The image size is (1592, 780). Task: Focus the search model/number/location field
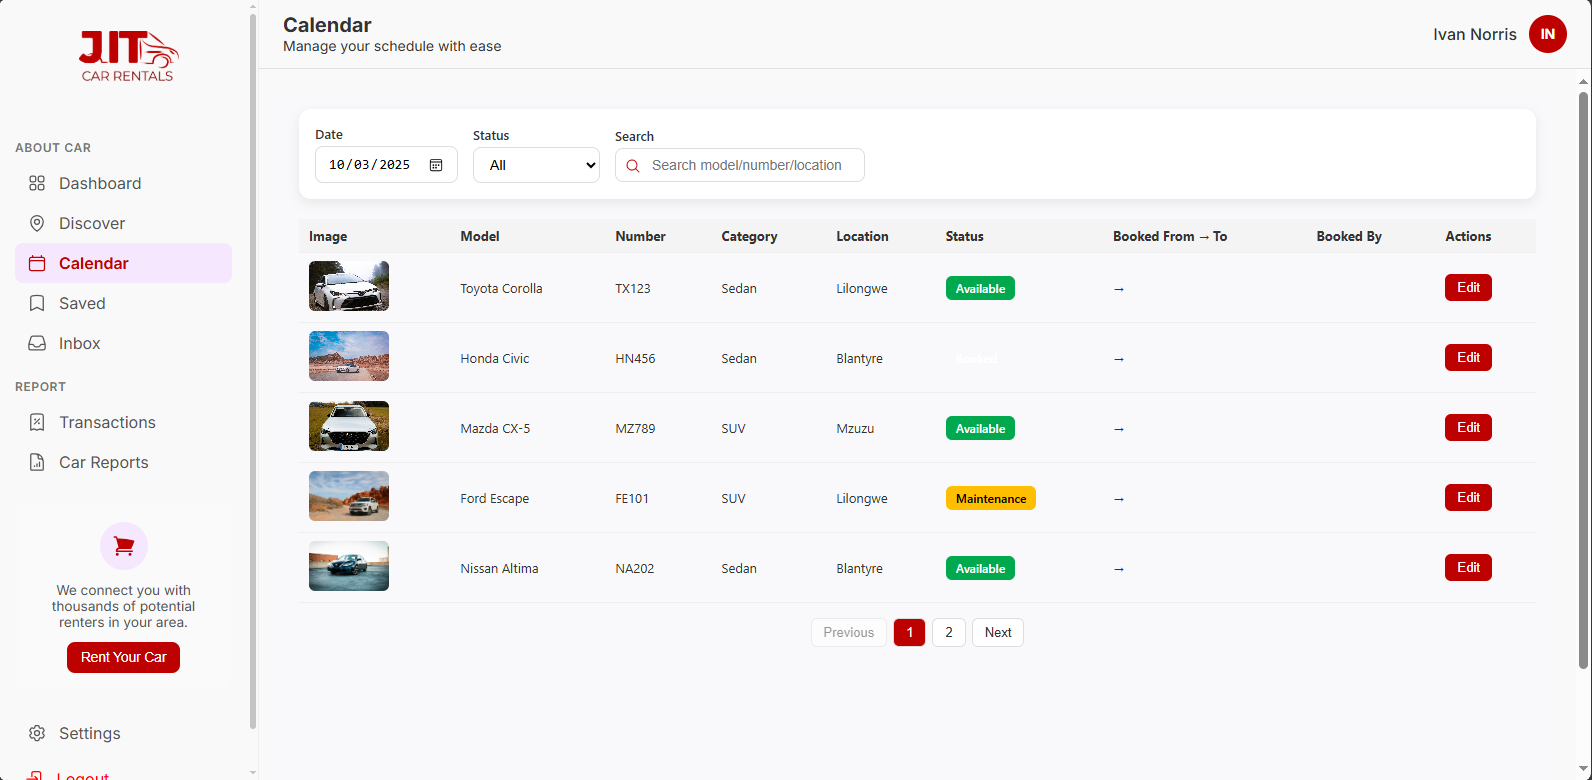740,165
